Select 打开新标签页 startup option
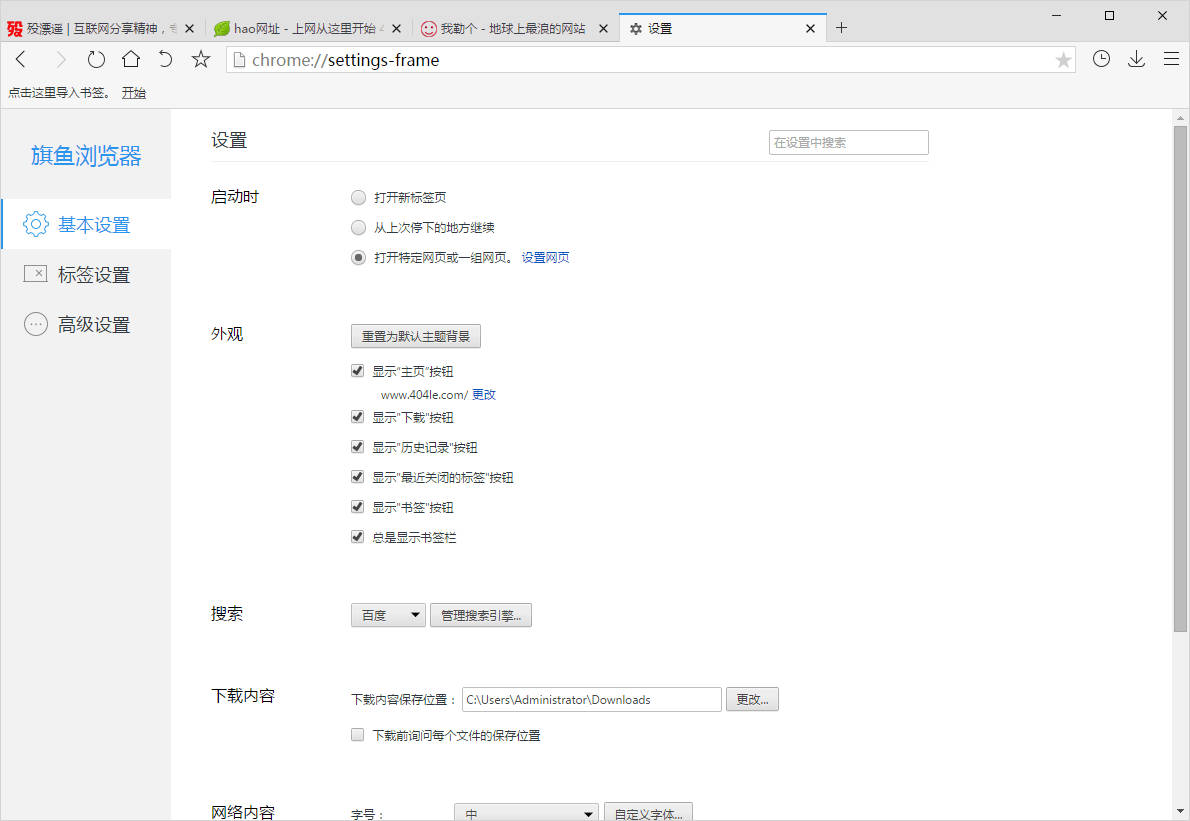Screen dimensions: 1190x821 pos(358,197)
